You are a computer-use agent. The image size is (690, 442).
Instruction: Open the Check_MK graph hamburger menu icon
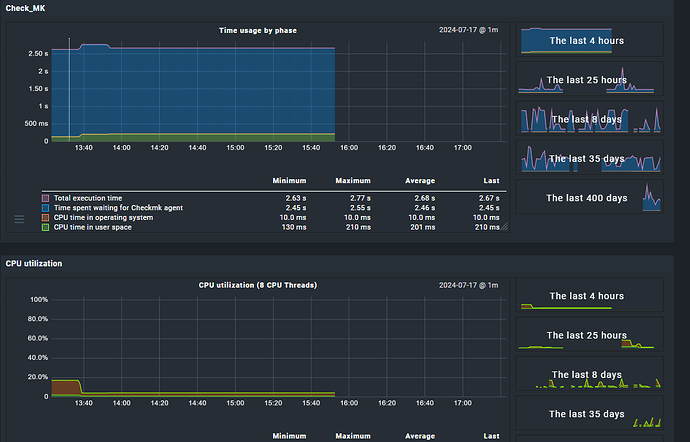click(x=19, y=219)
